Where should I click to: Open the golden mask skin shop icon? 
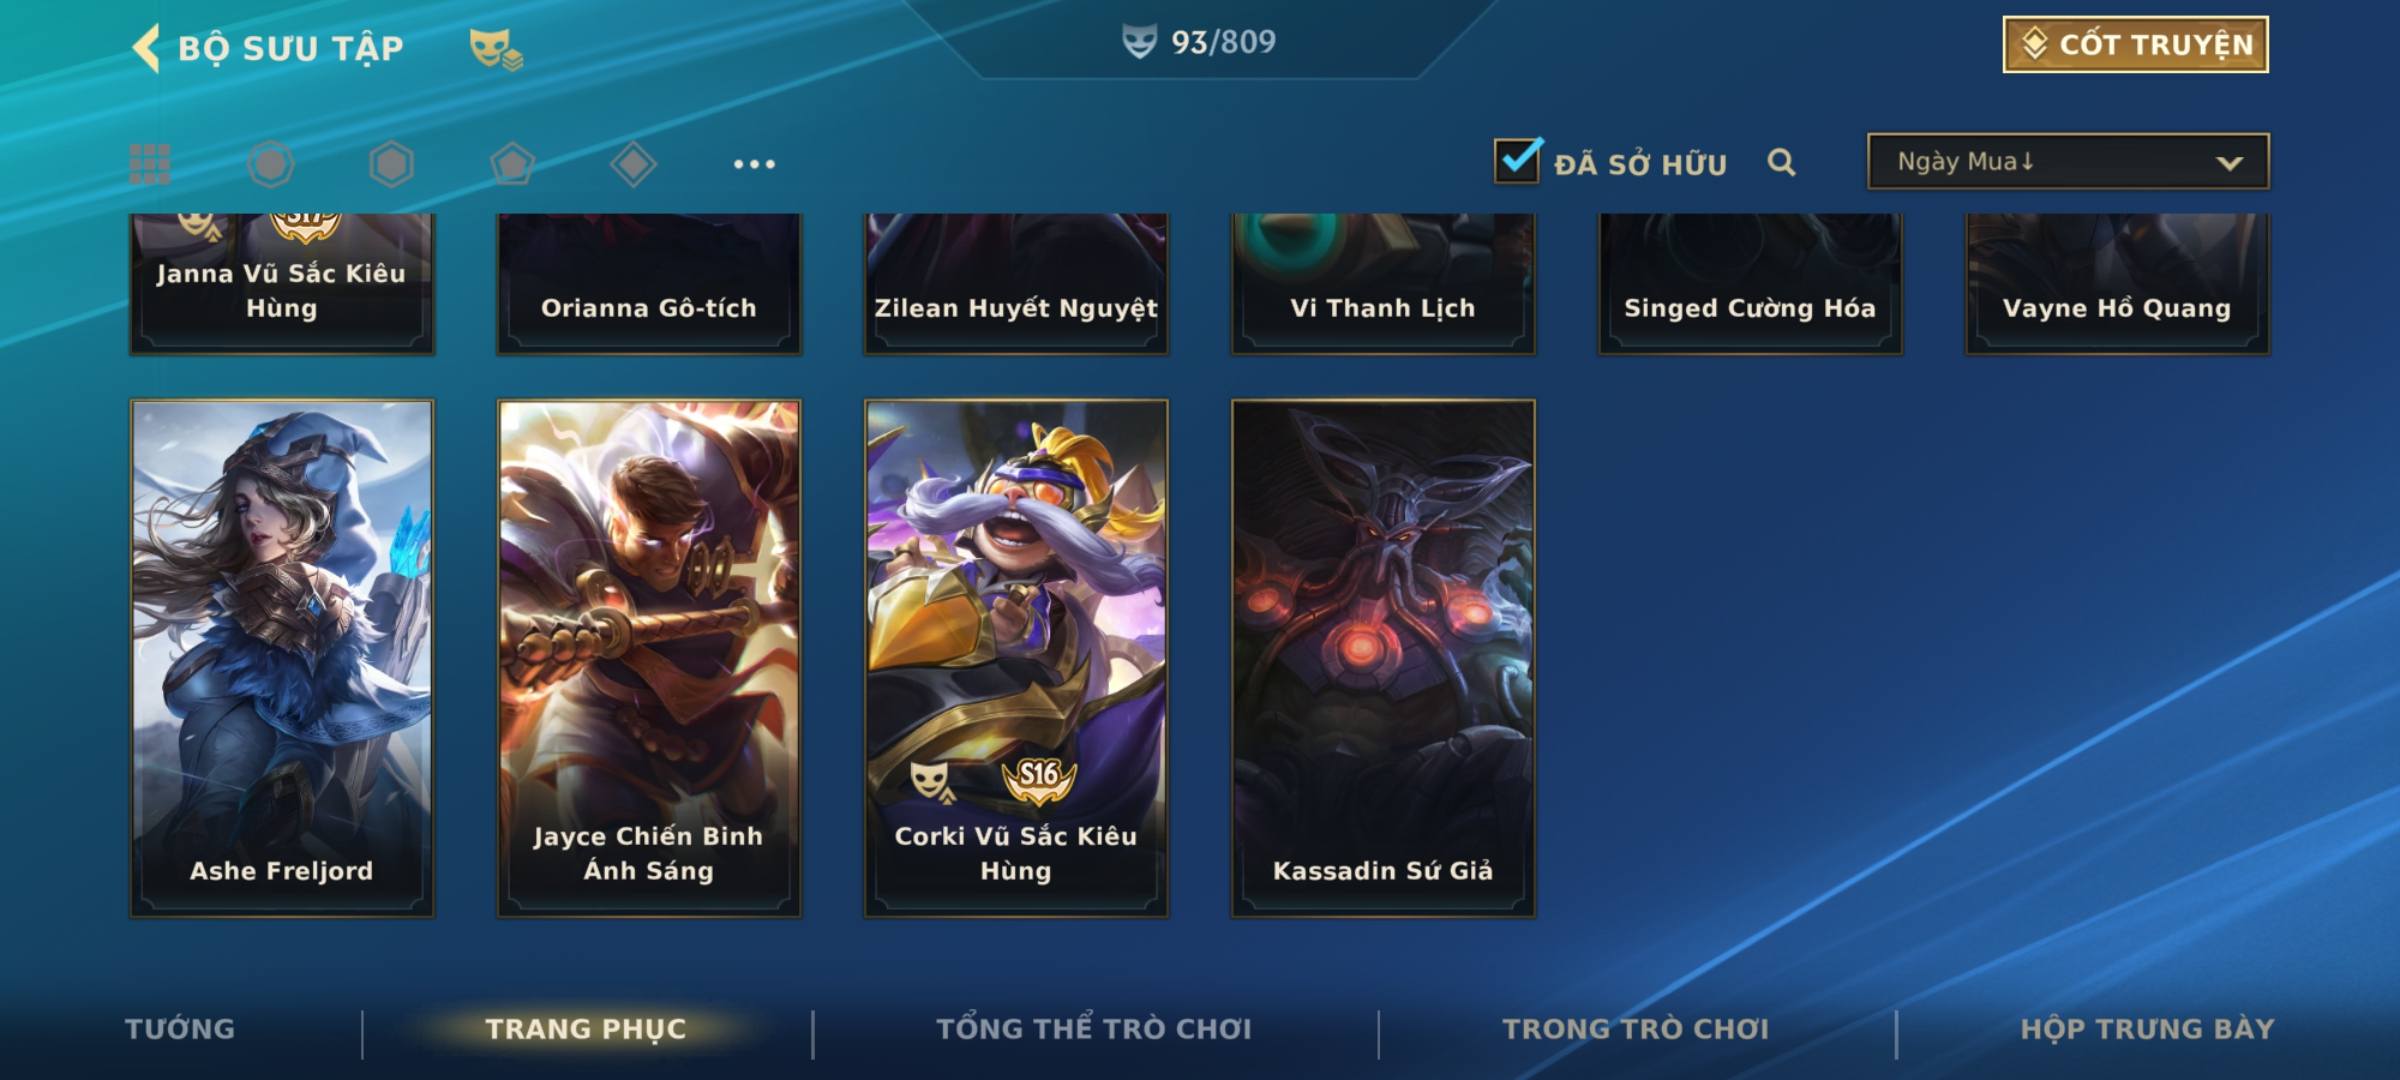[x=496, y=48]
